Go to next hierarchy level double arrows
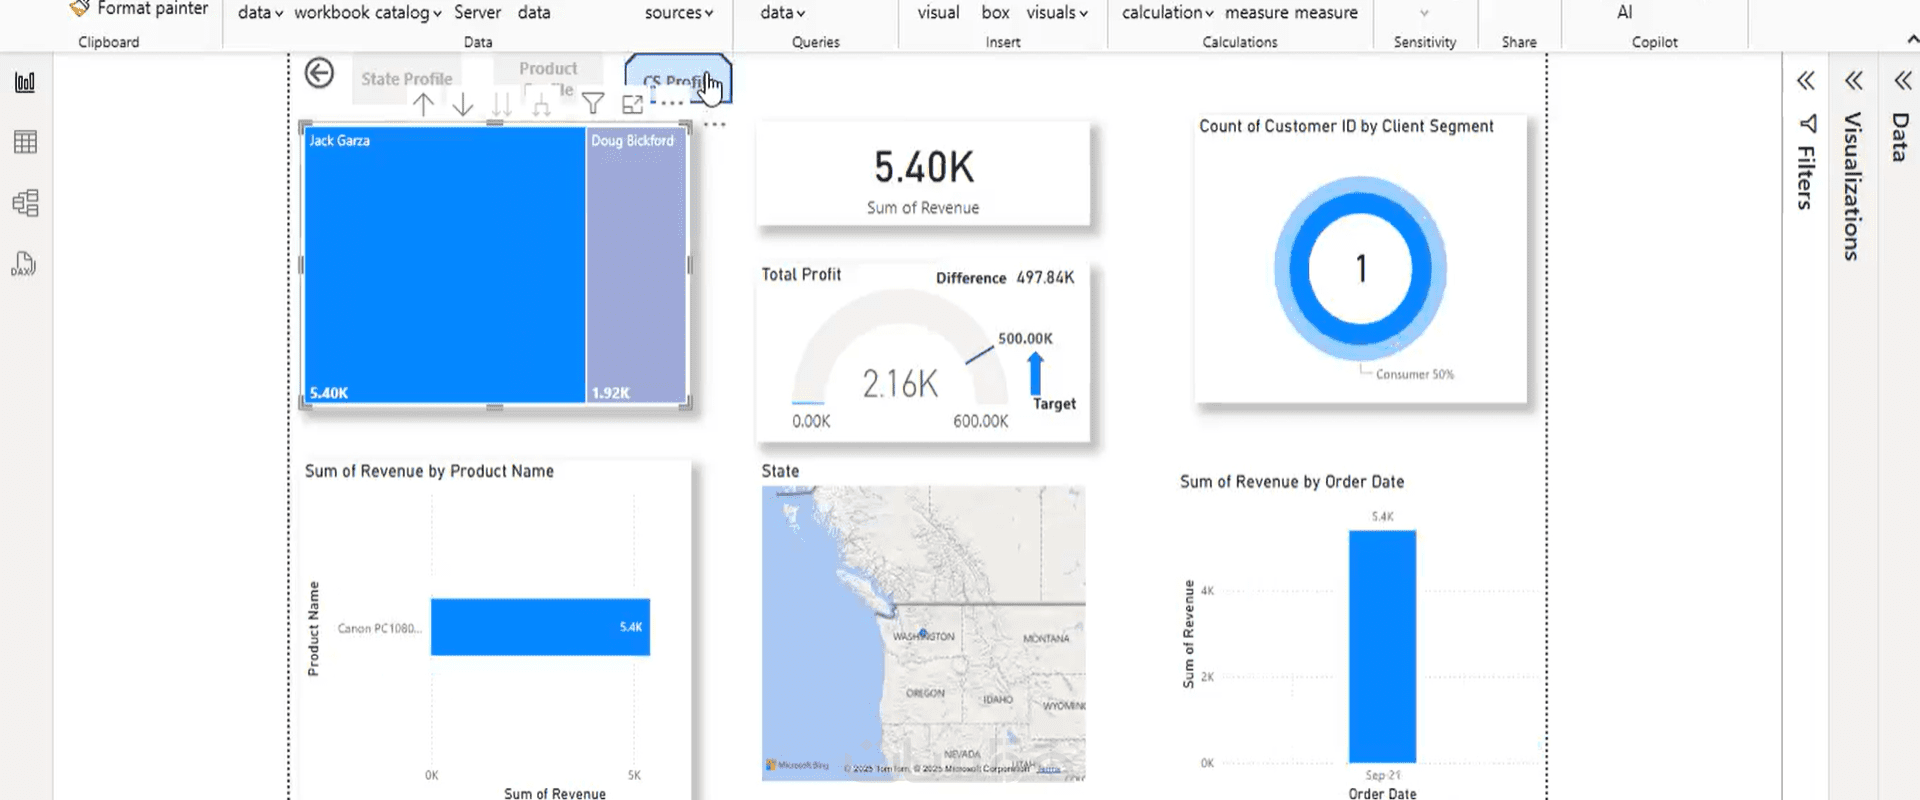This screenshot has width=1920, height=800. (502, 104)
